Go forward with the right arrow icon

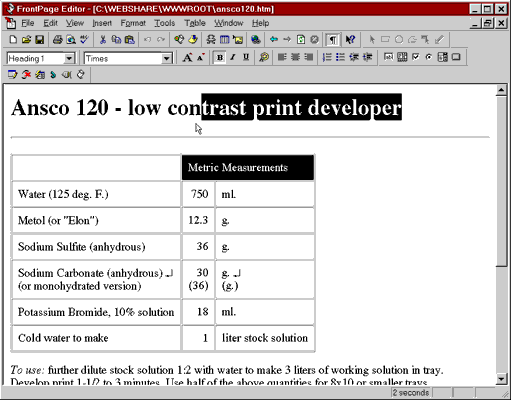click(287, 40)
